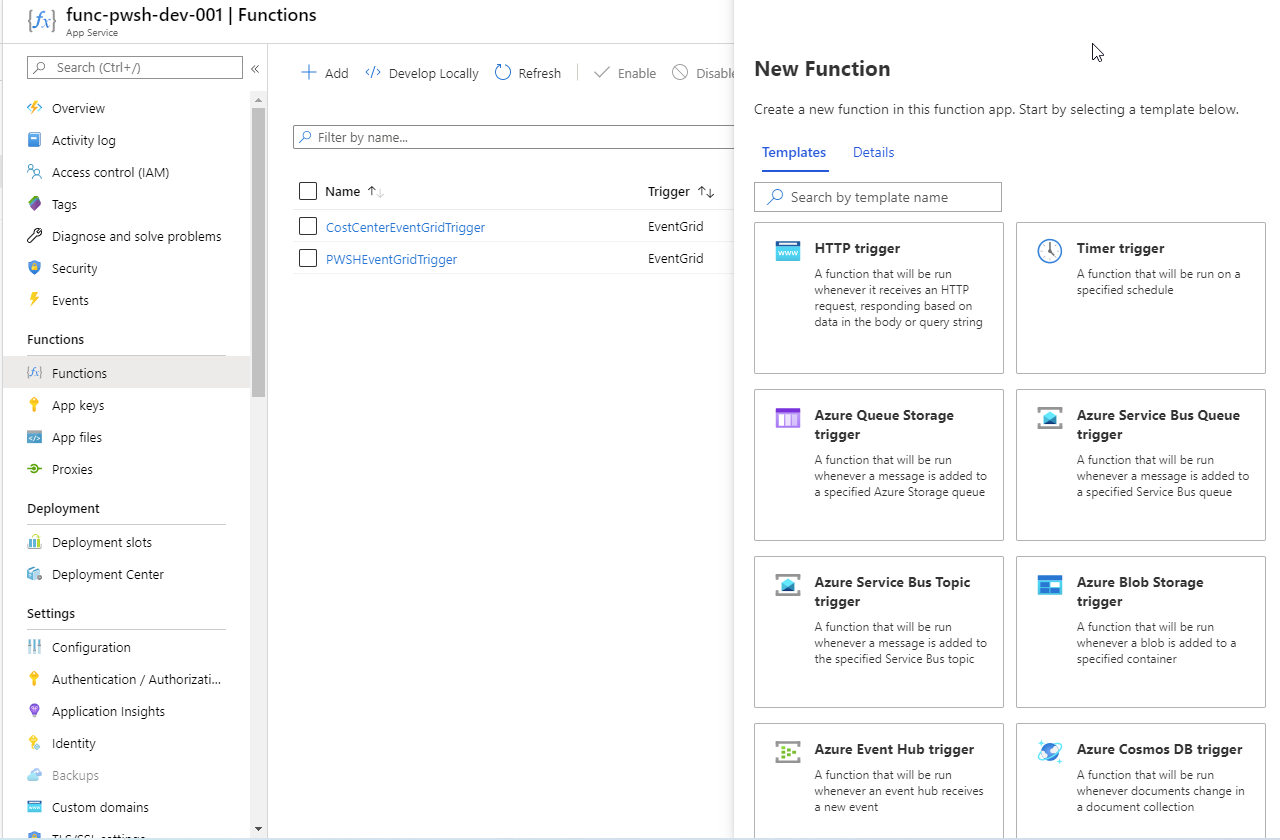Click EventGrid cell in the CostCenterEventGridTrigger row
Screen dimensions: 1280x840
[x=675, y=227]
